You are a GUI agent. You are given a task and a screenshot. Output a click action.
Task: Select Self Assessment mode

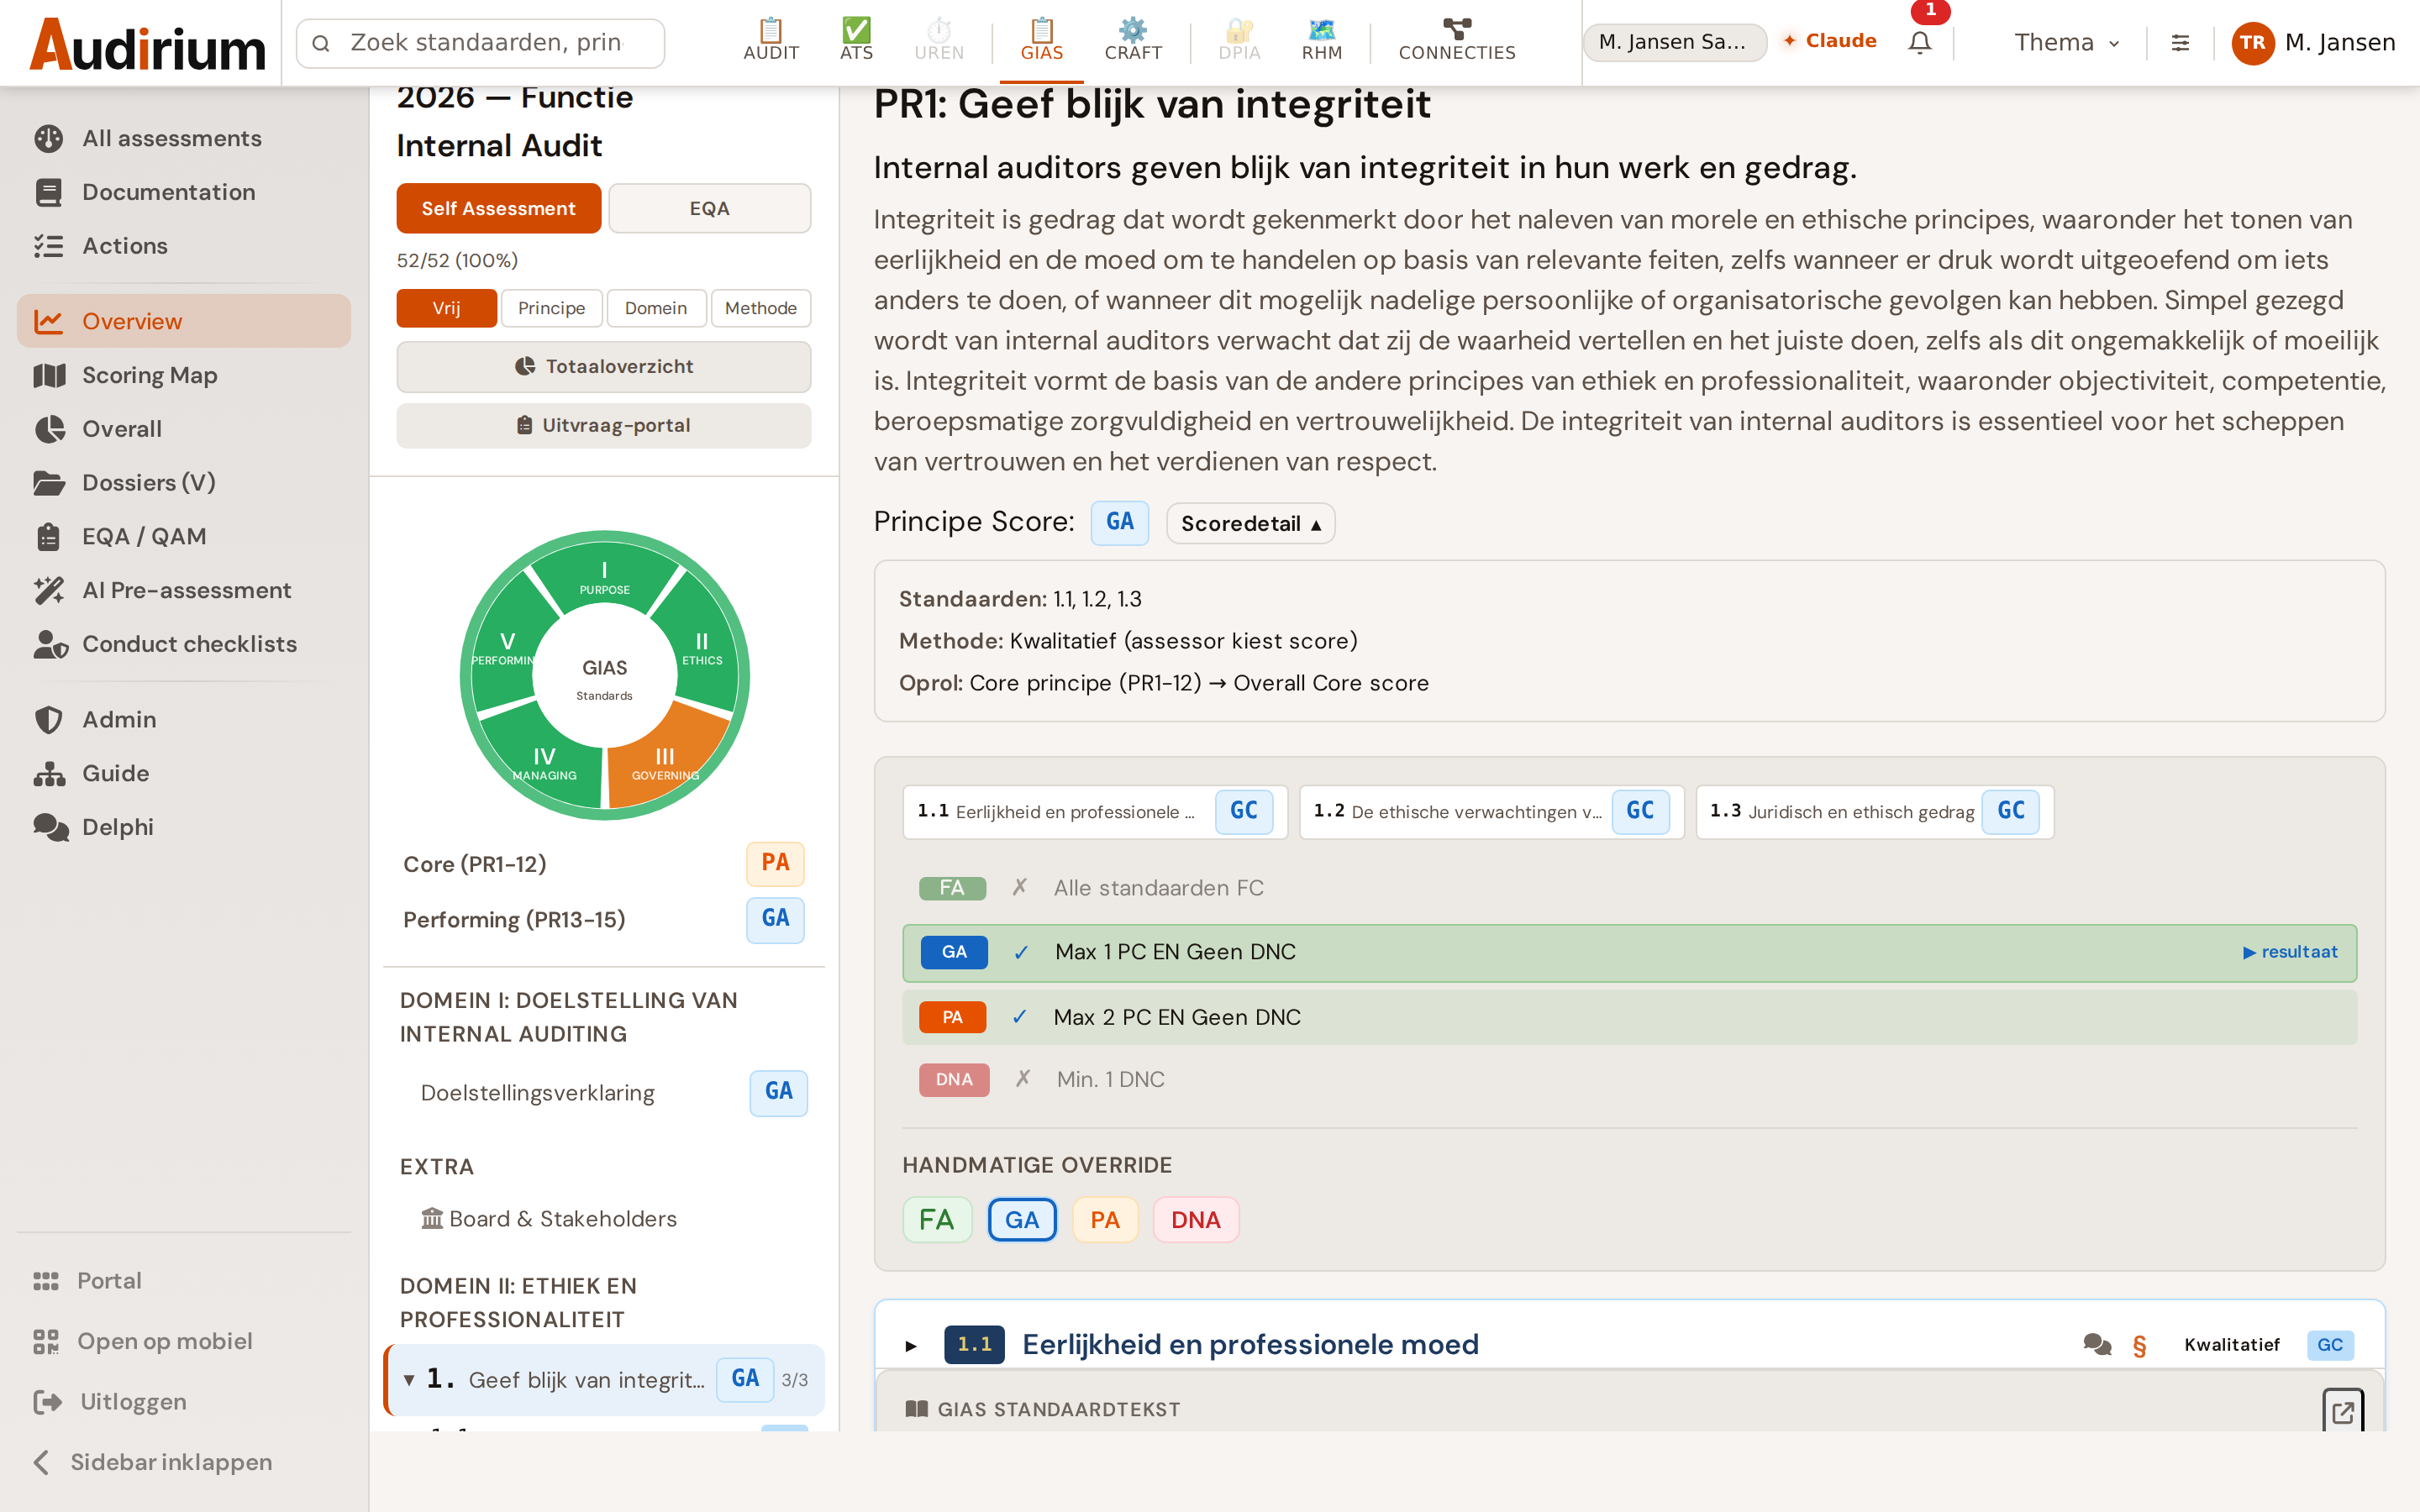click(x=498, y=208)
